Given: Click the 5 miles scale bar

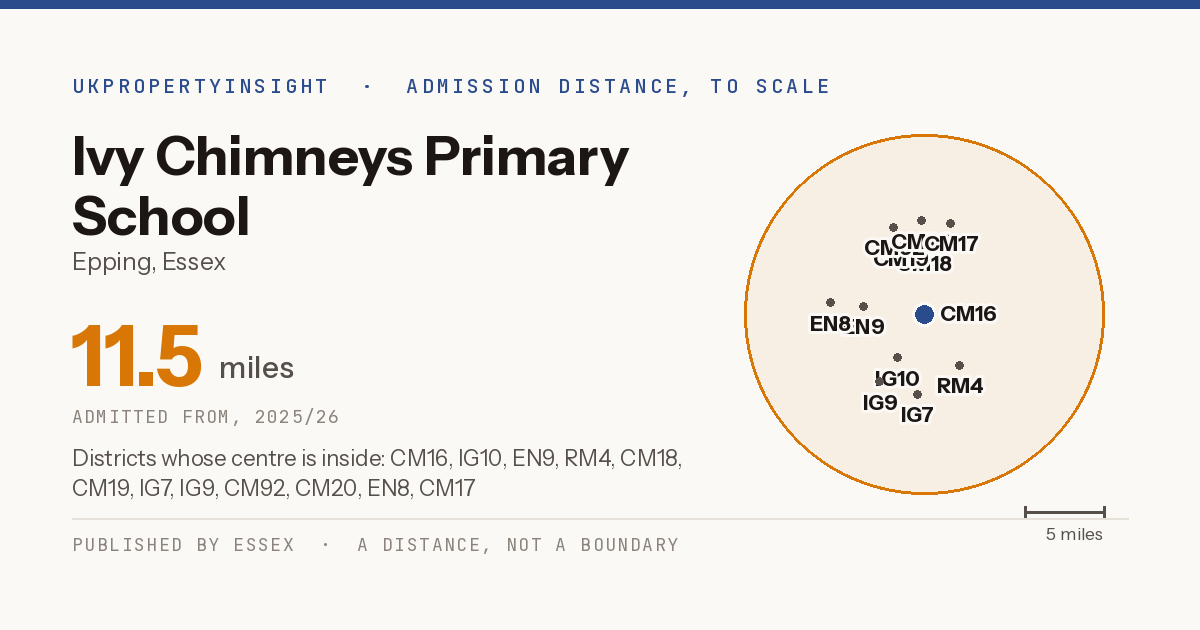Looking at the screenshot, I should 1064,512.
